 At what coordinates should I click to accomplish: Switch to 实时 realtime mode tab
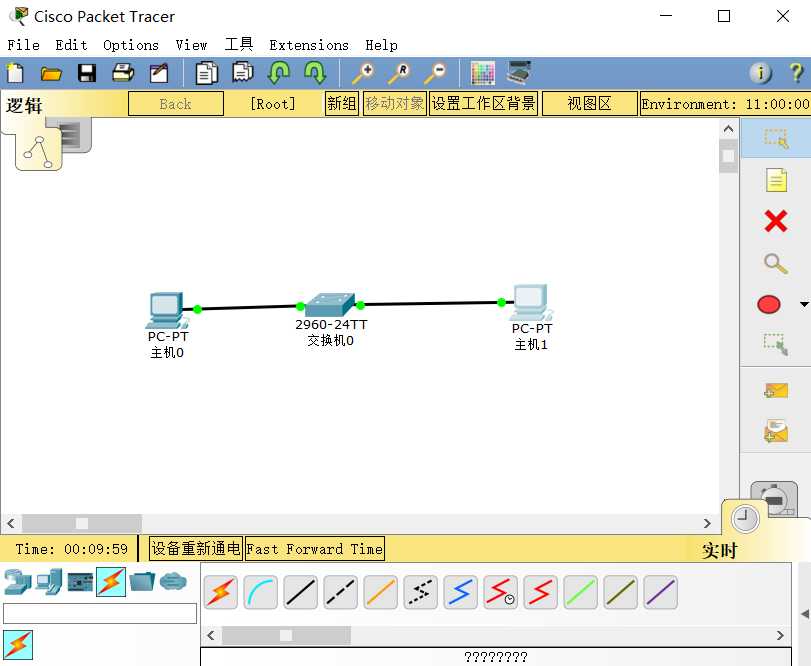719,550
